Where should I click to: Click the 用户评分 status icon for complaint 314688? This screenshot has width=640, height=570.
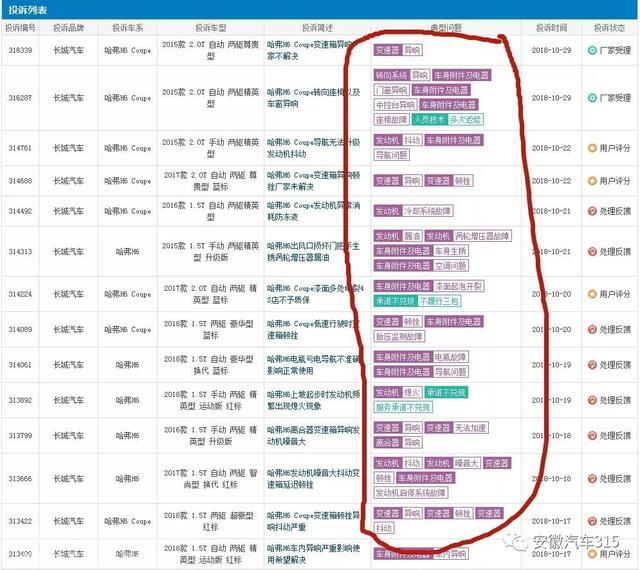(592, 180)
